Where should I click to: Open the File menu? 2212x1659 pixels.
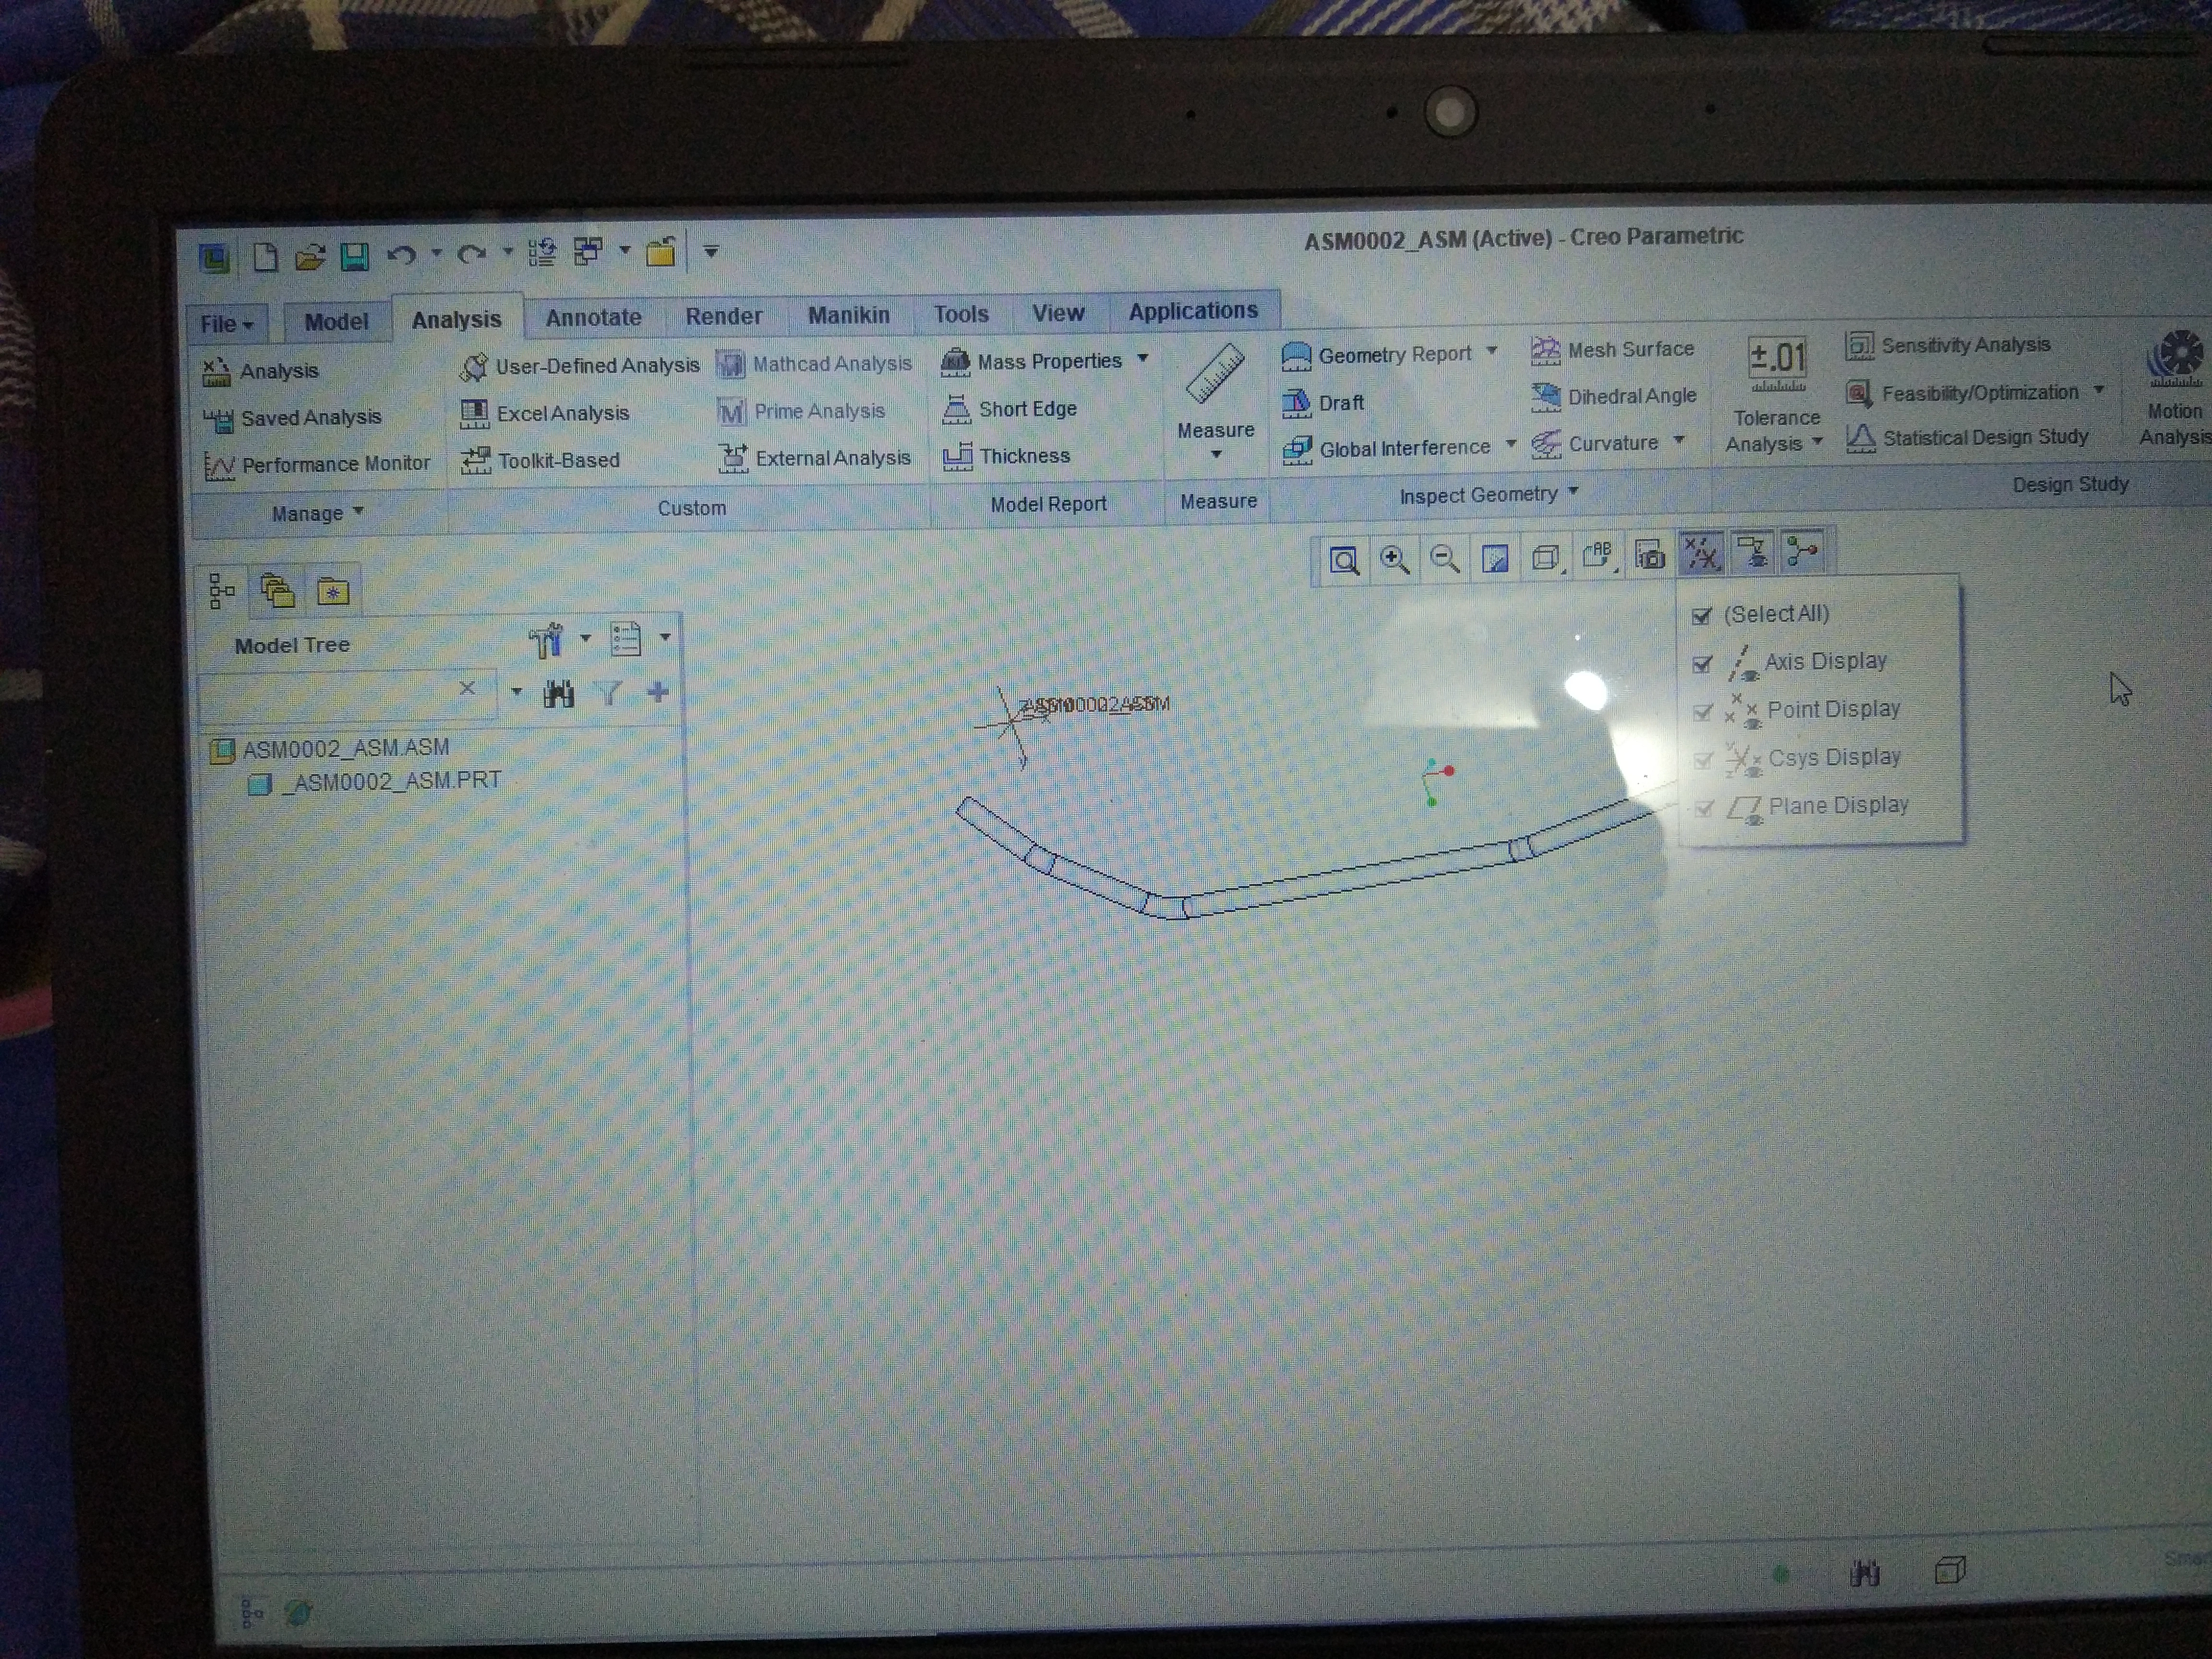(x=226, y=323)
